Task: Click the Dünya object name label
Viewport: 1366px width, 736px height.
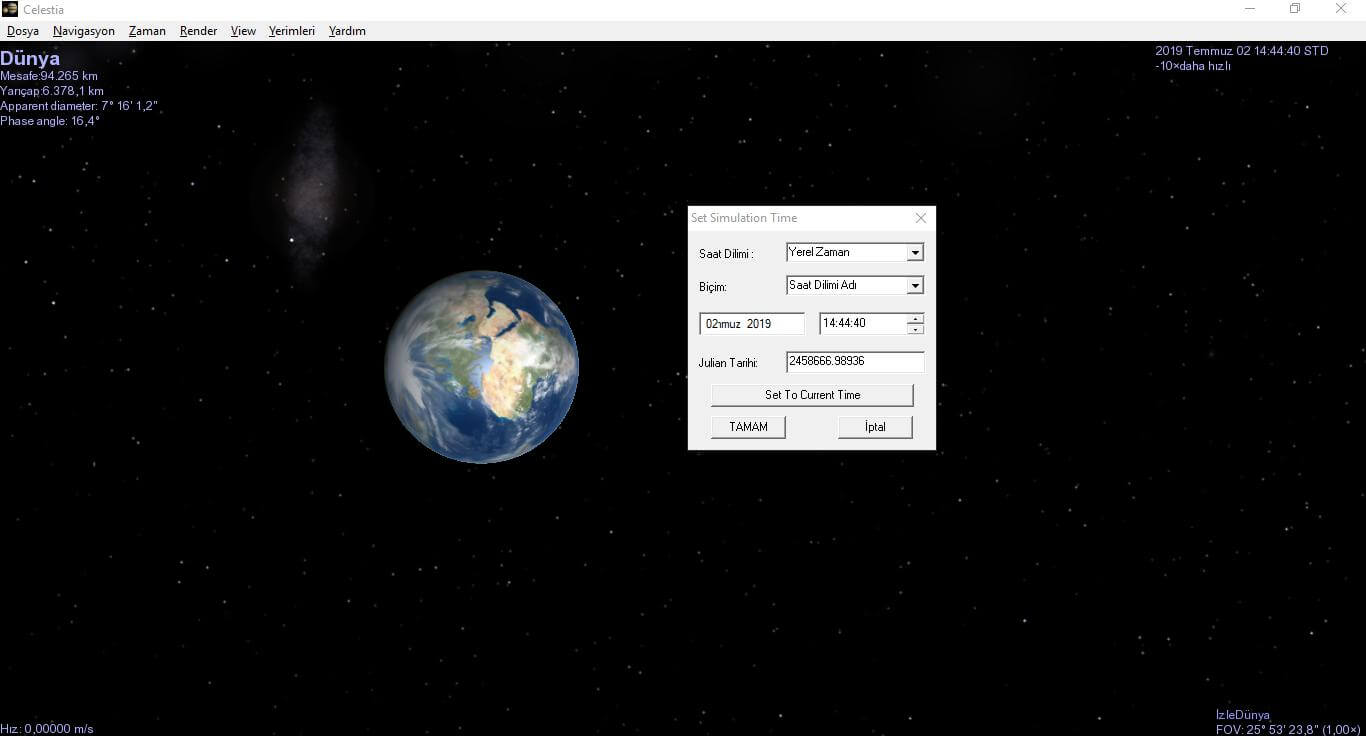Action: (x=30, y=59)
